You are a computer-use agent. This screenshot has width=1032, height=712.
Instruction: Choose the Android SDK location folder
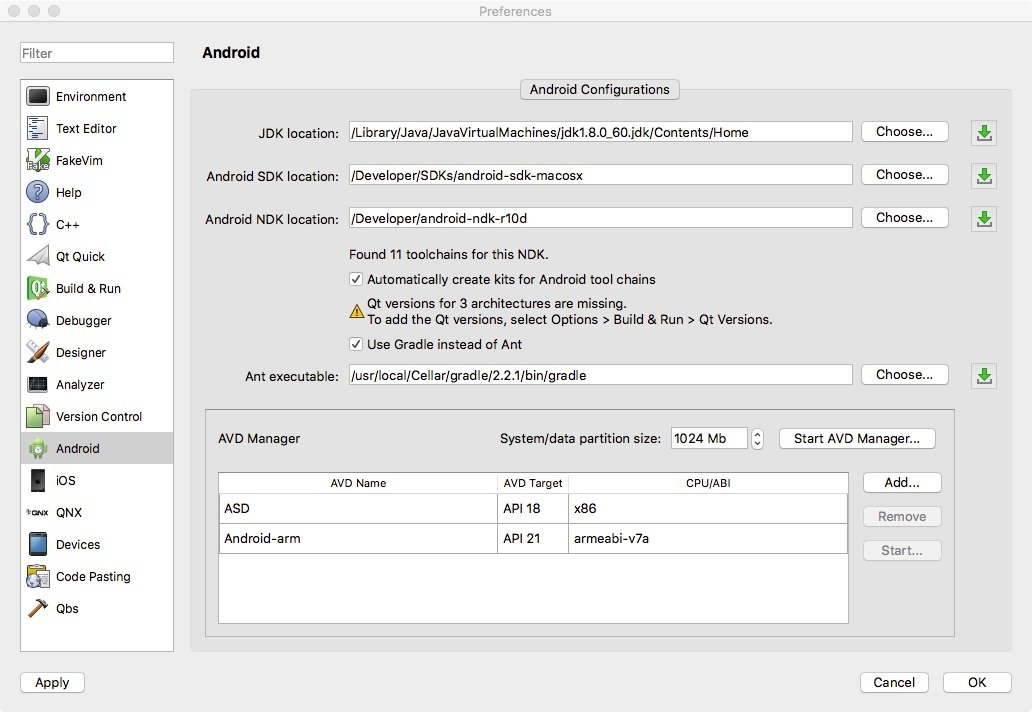904,174
